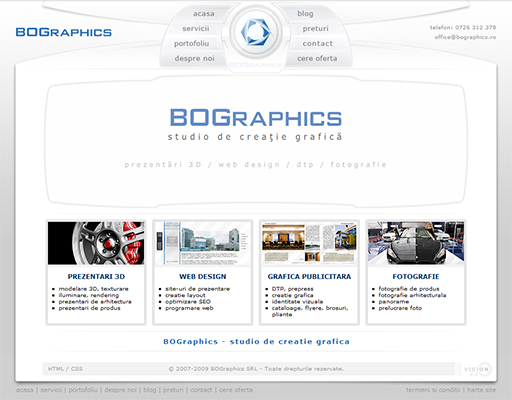Open contact from the top menu
This screenshot has width=512, height=400.
coord(318,44)
